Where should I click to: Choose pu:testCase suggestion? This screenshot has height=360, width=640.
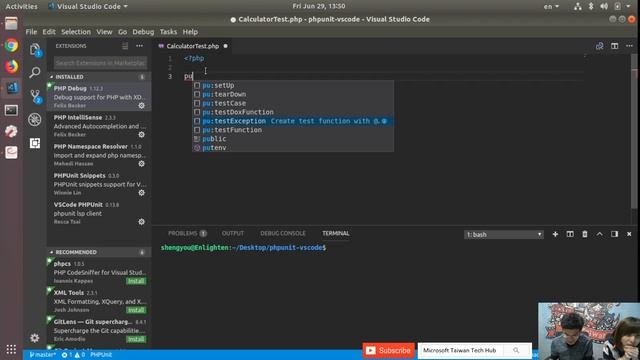coord(293,103)
